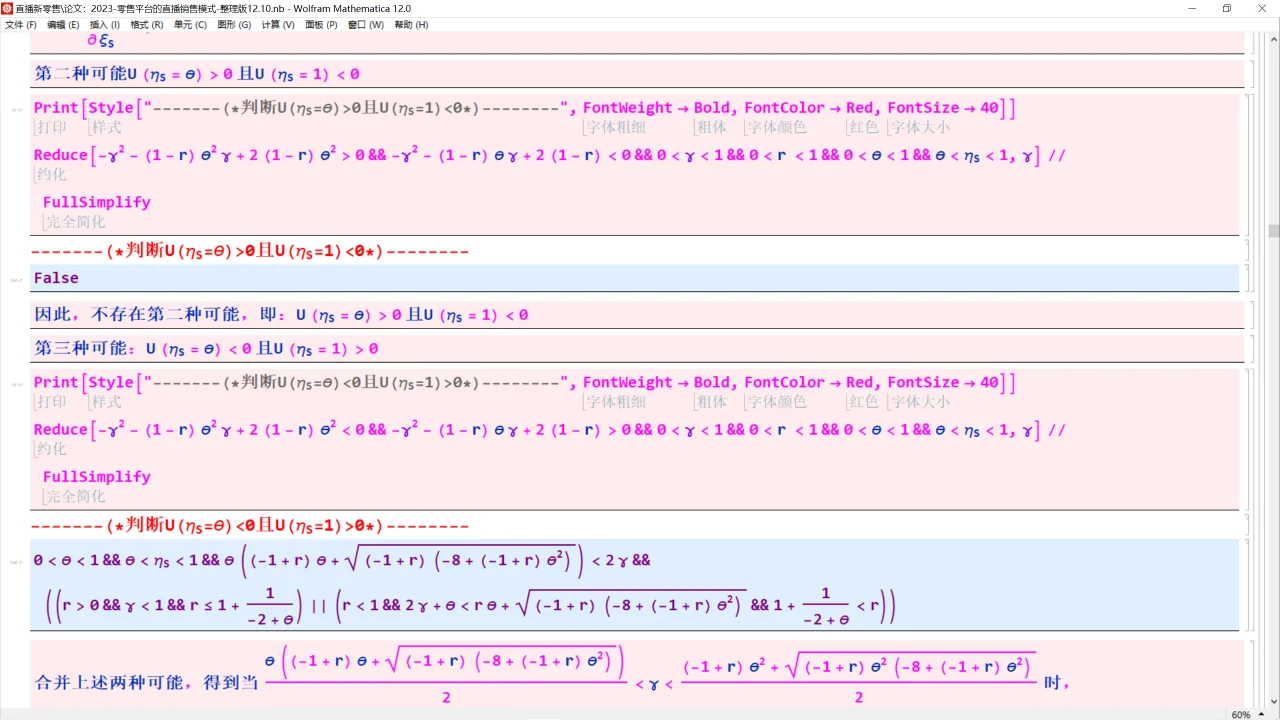This screenshot has height=720, width=1280.
Task: Click the text '合并上述两种可能，得到当'
Action: click(x=147, y=683)
